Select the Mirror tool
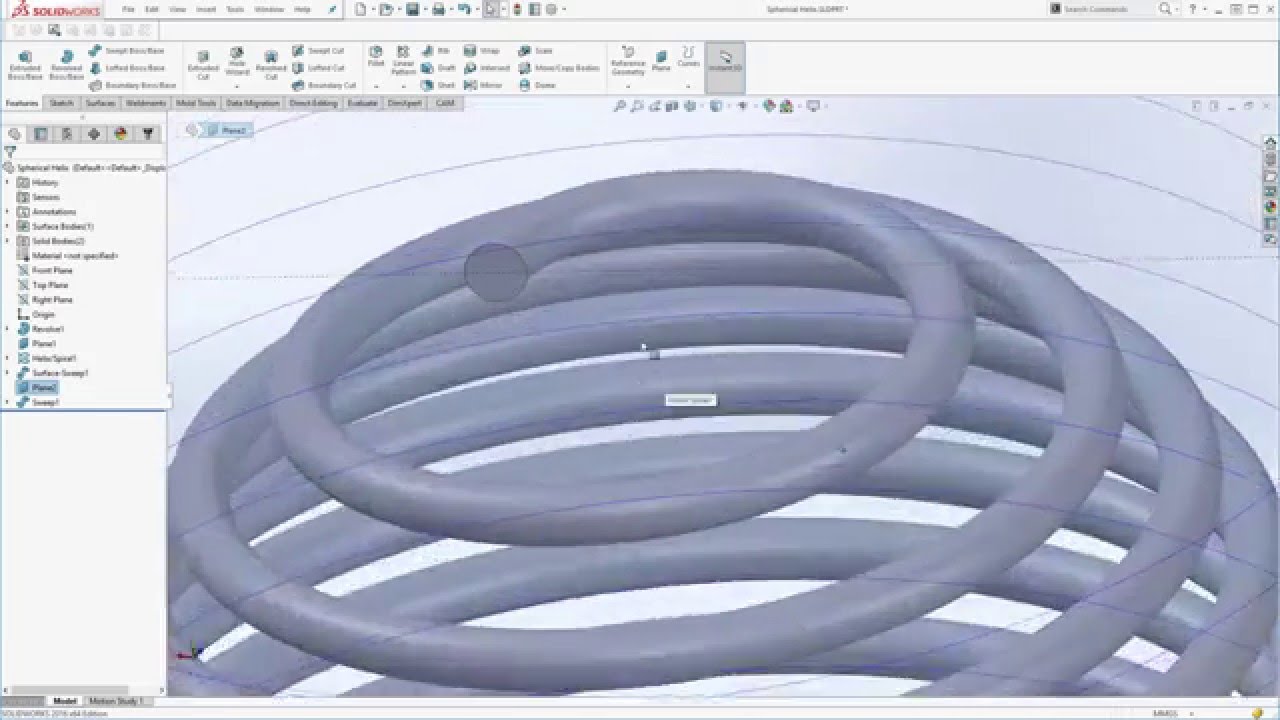 (x=483, y=85)
